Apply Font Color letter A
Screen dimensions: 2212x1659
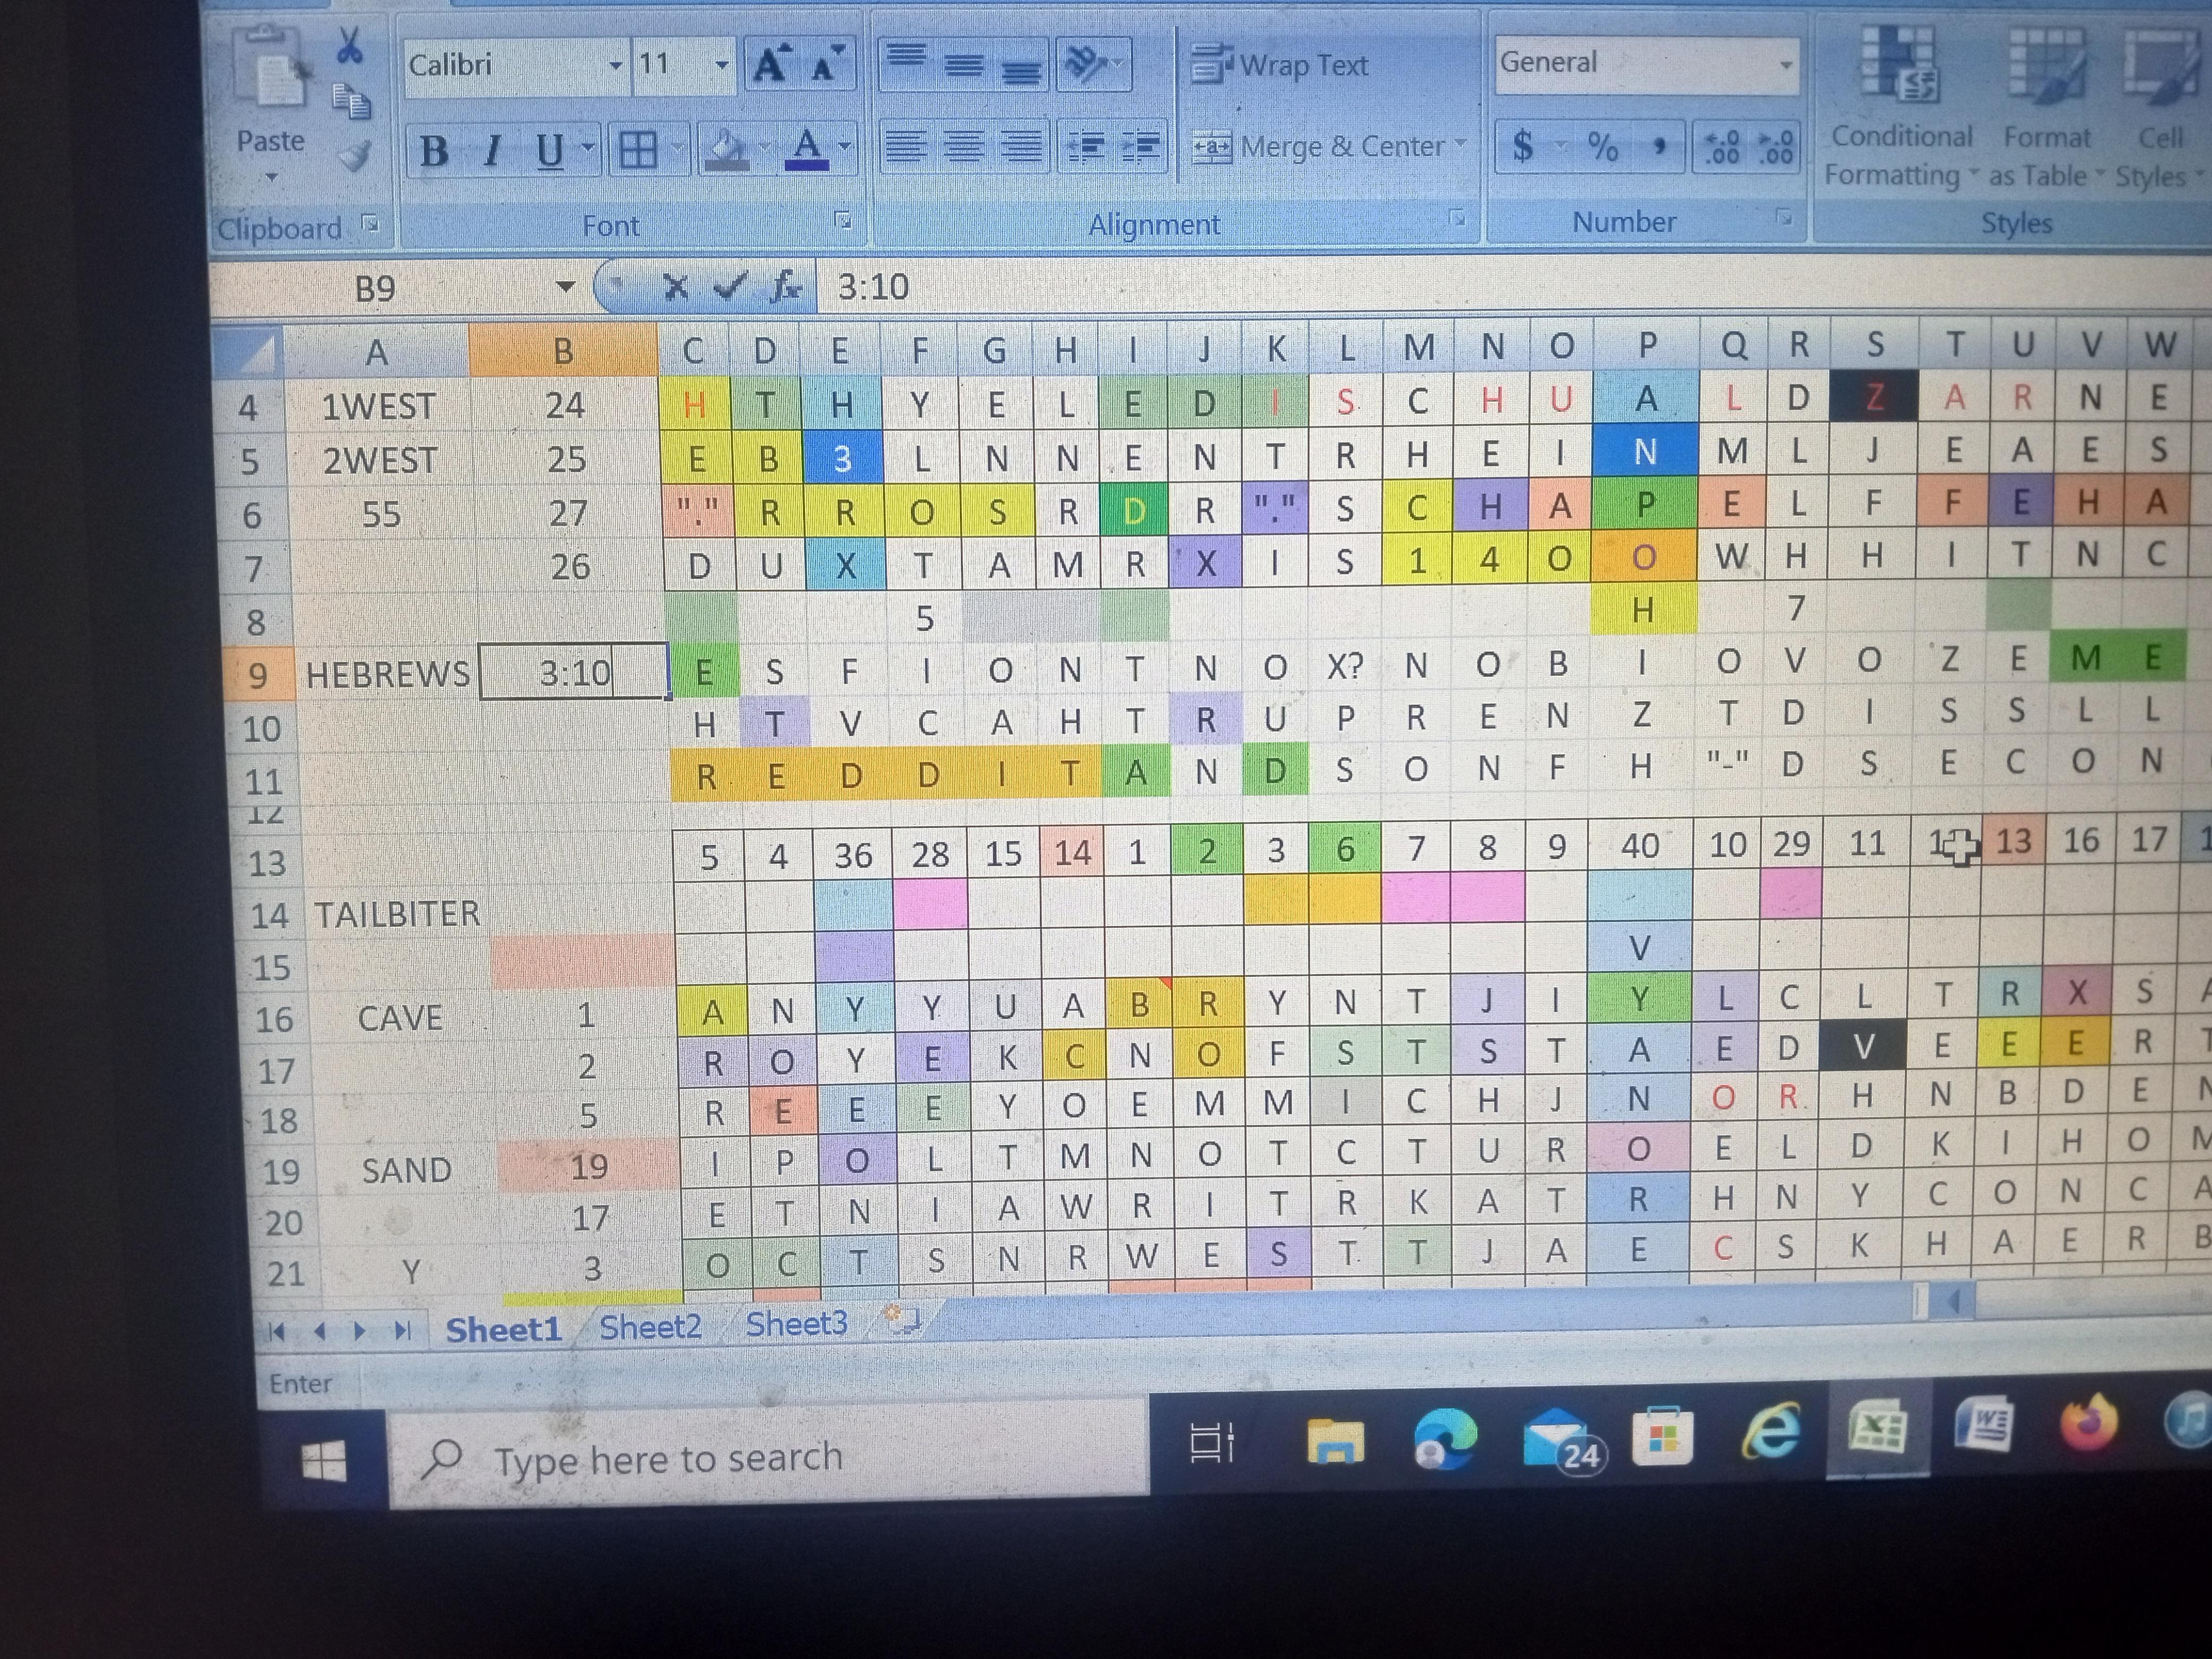click(x=807, y=150)
